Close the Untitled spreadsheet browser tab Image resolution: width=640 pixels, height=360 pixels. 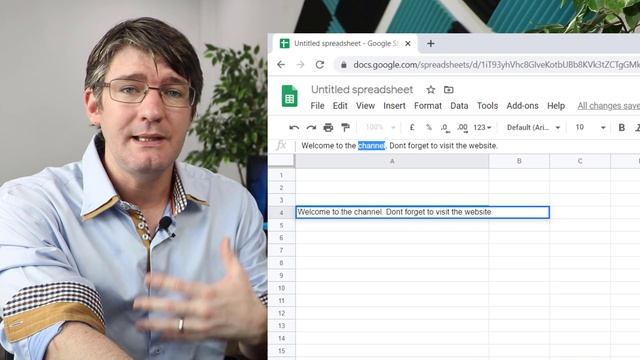408,43
